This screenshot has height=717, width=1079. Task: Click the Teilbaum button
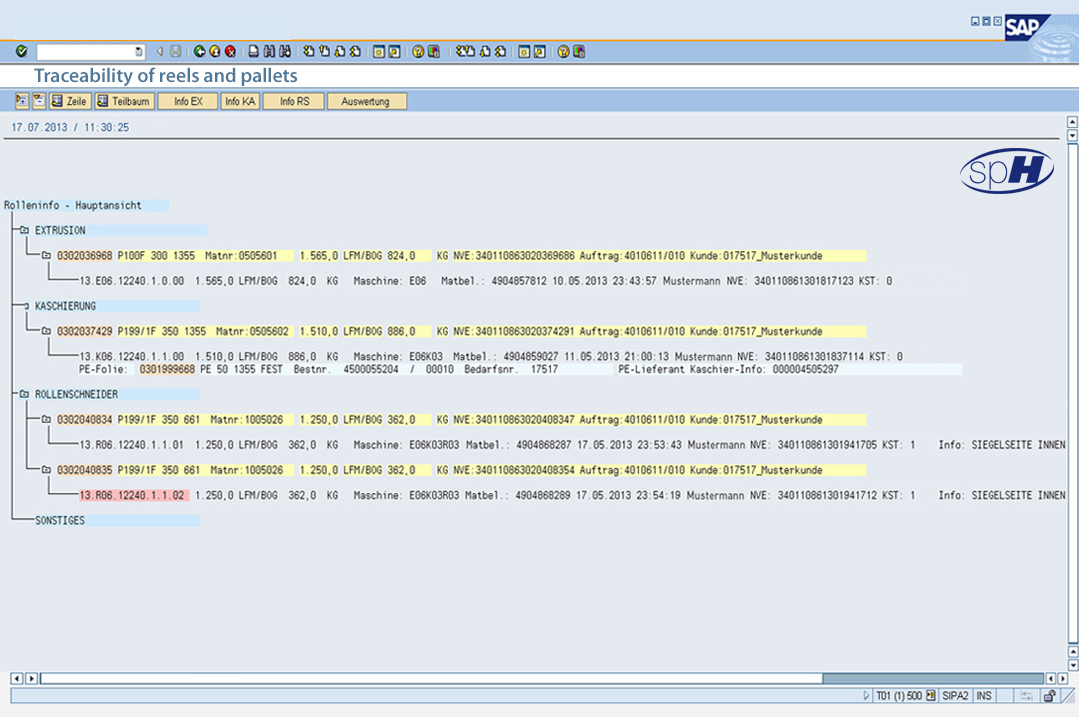click(x=124, y=101)
